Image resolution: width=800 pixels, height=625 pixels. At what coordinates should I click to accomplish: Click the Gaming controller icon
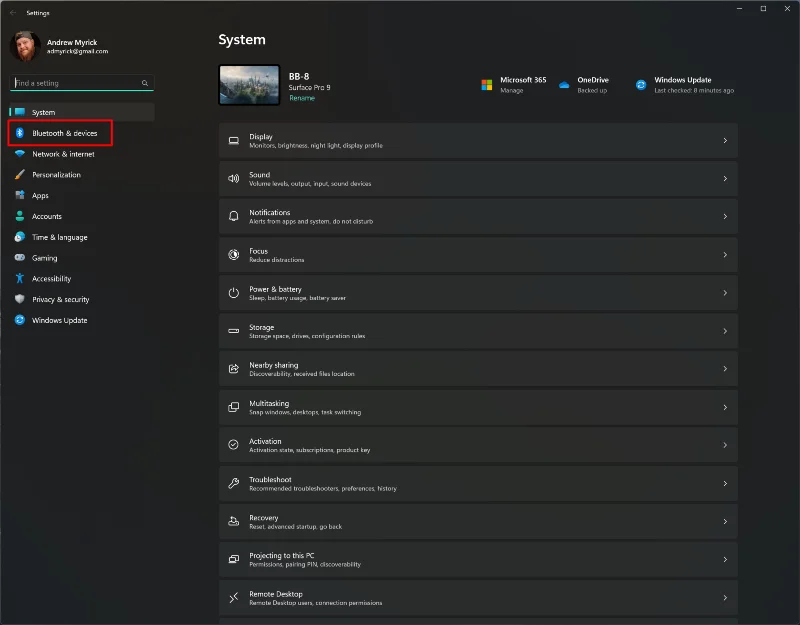(x=20, y=258)
